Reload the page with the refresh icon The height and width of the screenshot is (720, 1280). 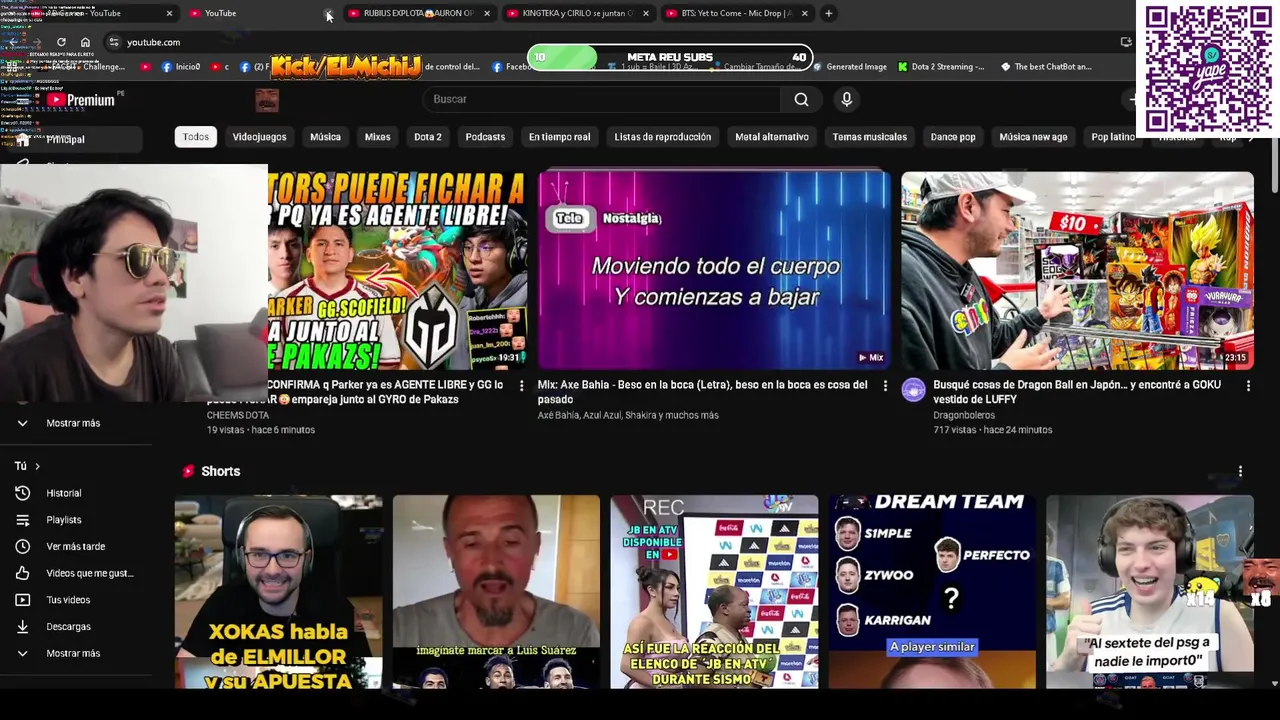(x=61, y=42)
